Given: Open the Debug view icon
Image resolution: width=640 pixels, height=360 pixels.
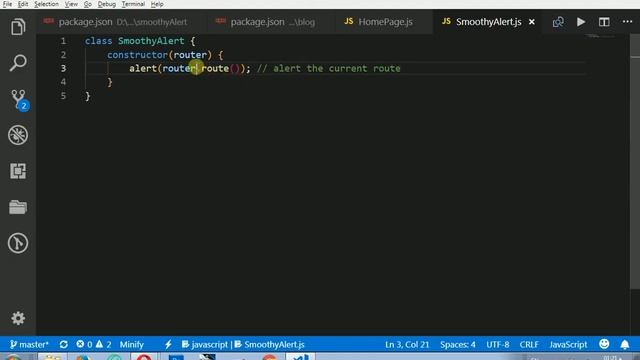Looking at the screenshot, I should [x=18, y=135].
